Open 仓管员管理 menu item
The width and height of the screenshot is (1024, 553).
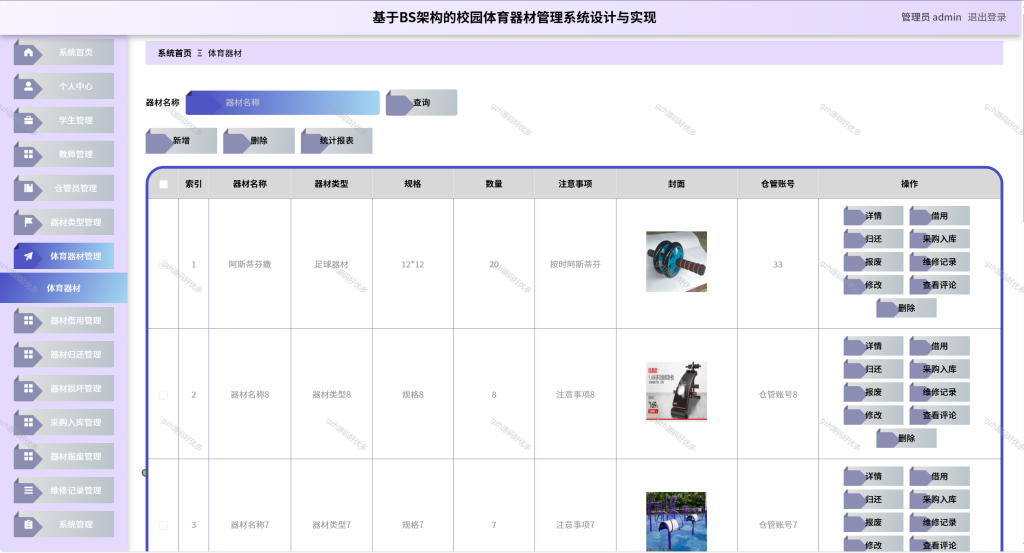click(63, 188)
